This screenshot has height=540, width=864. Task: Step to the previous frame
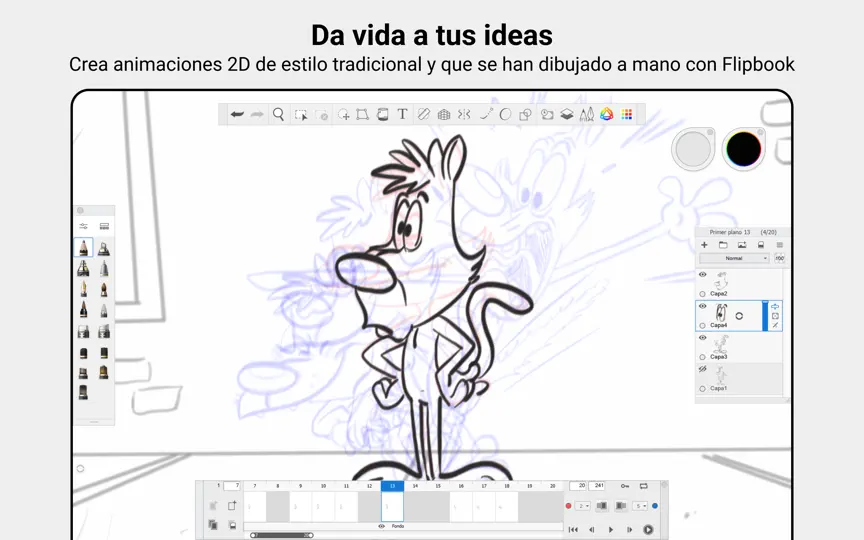[x=592, y=530]
